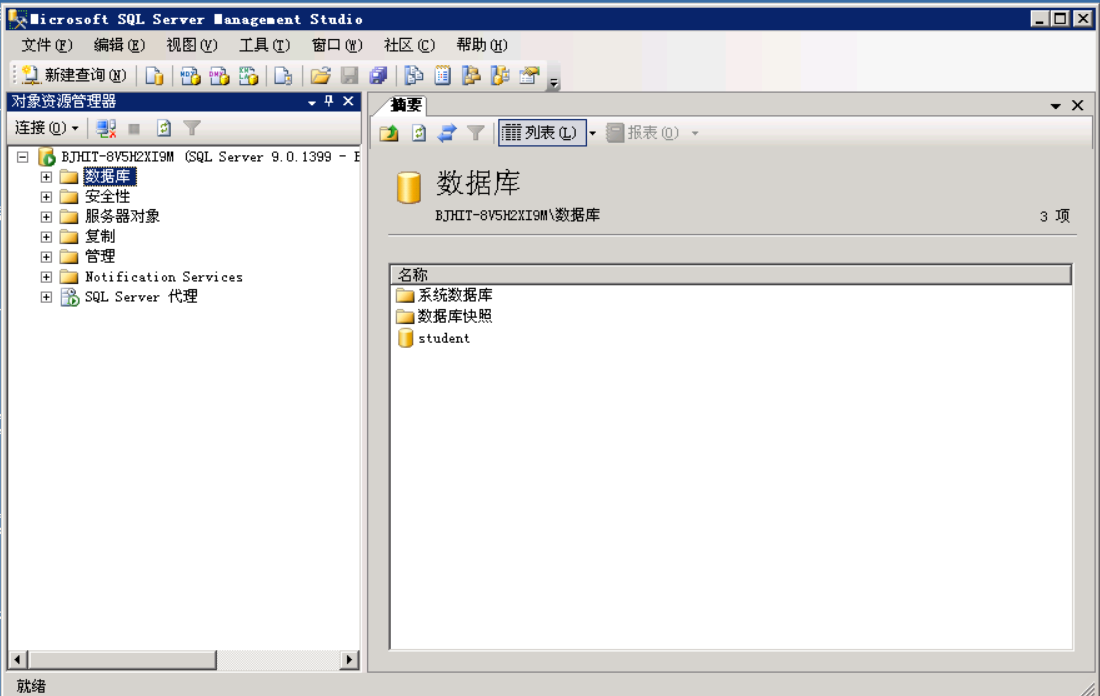Image resolution: width=1100 pixels, height=696 pixels.
Task: Open the 连接 (Connect) dropdown in Object Explorer
Action: (46, 128)
